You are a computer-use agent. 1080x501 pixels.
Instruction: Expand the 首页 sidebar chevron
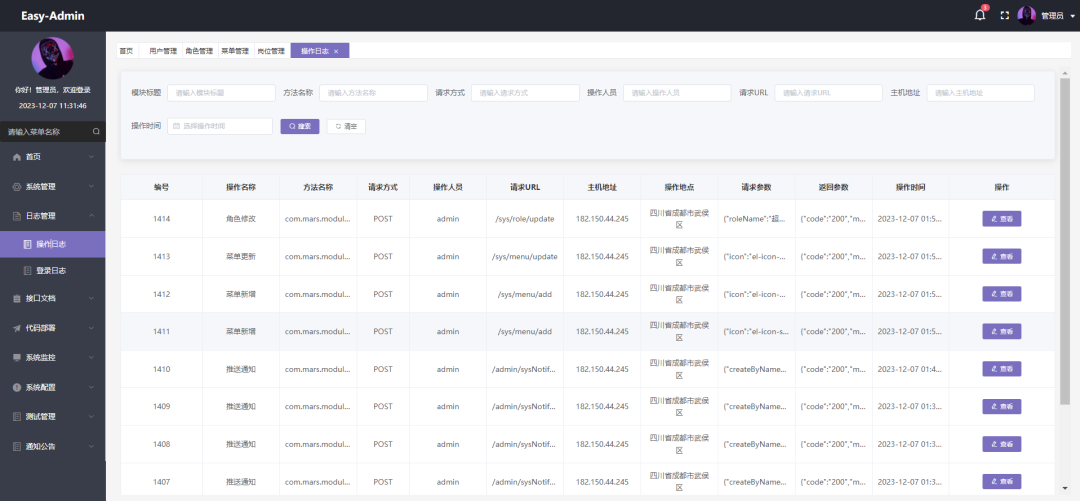tap(92, 157)
